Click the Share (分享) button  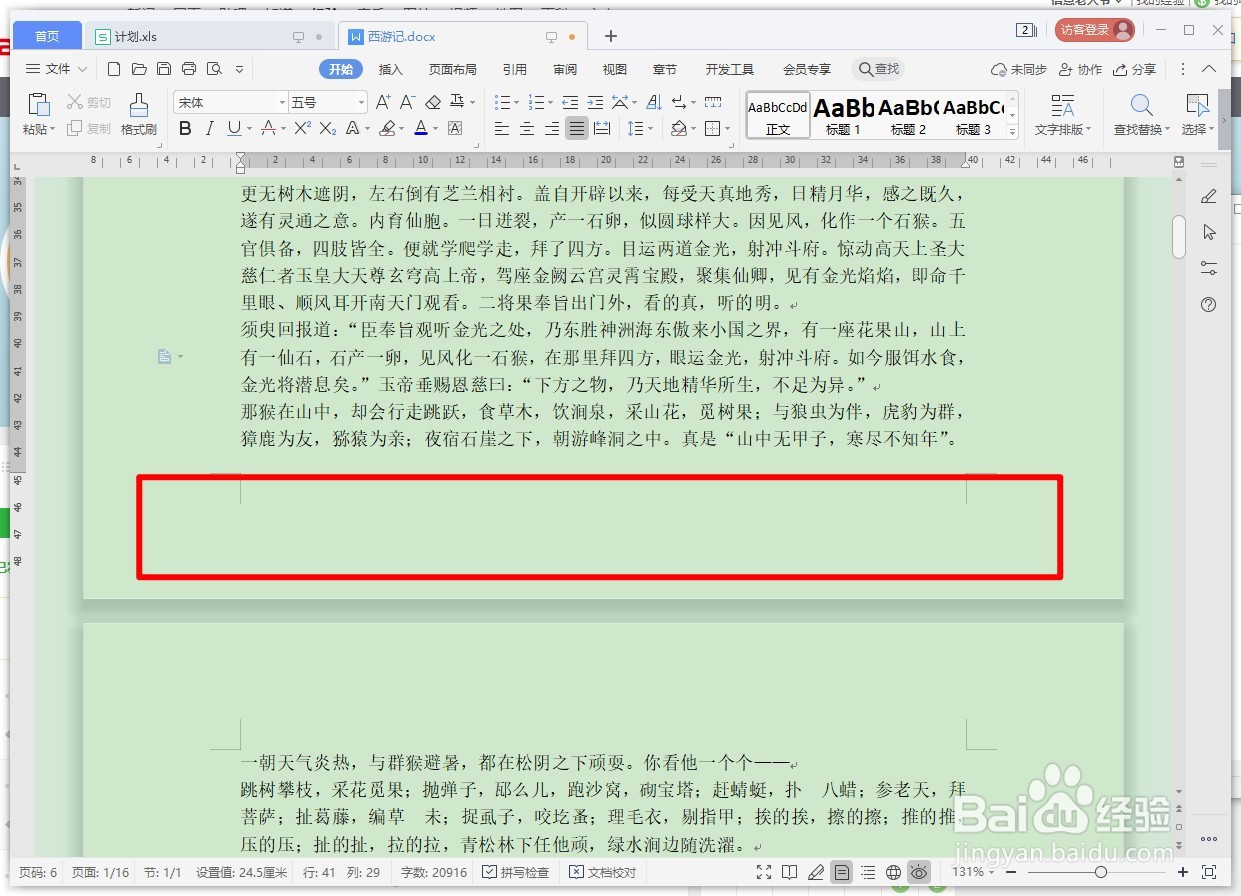point(1135,69)
